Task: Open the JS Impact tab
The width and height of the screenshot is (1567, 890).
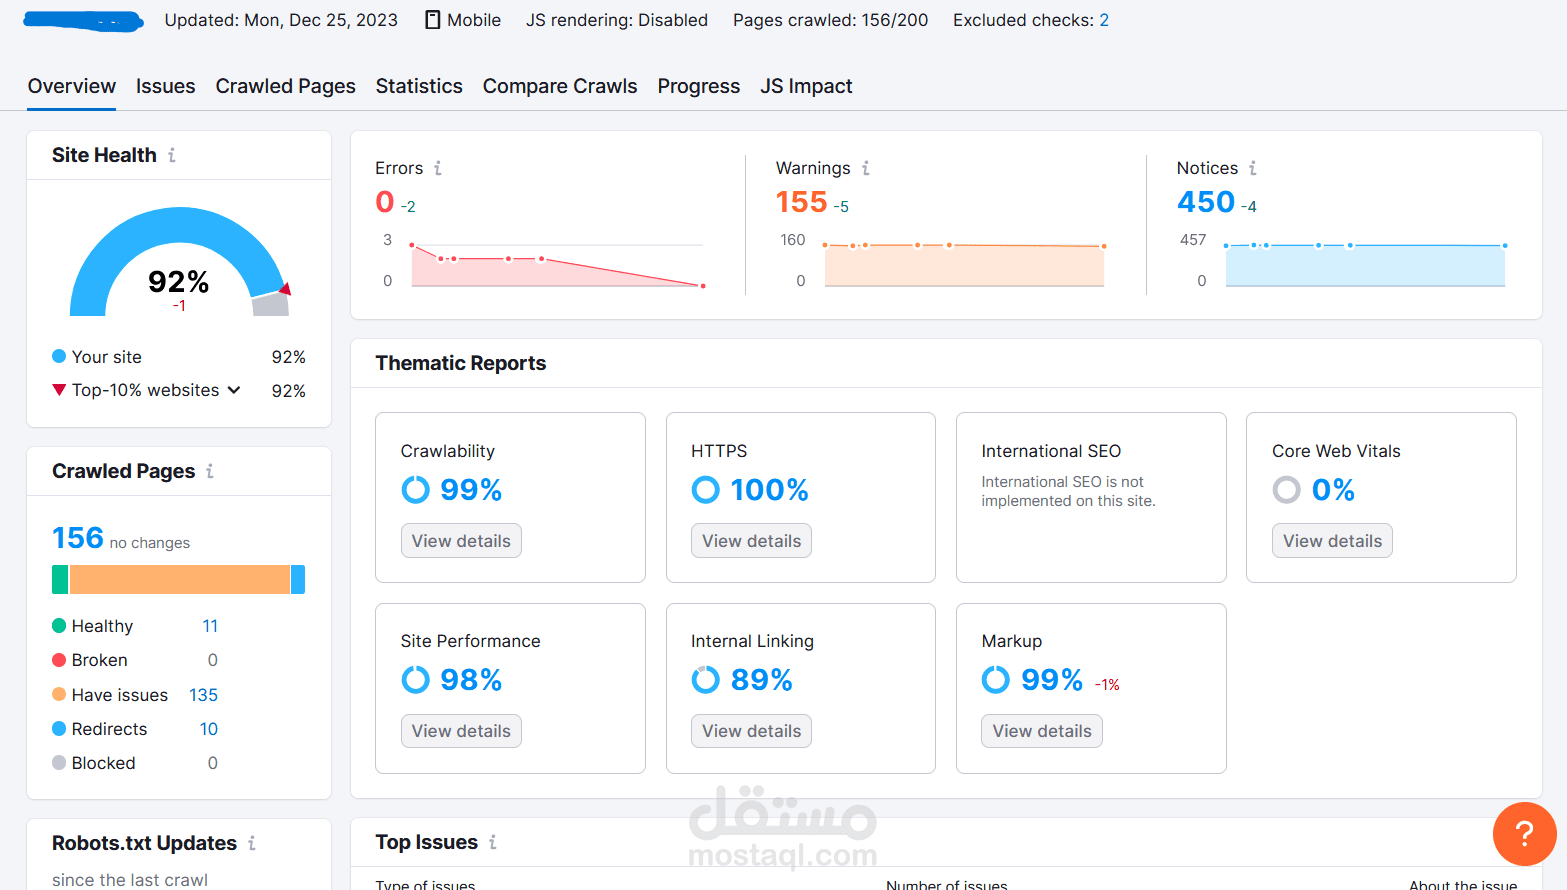Action: coord(806,86)
